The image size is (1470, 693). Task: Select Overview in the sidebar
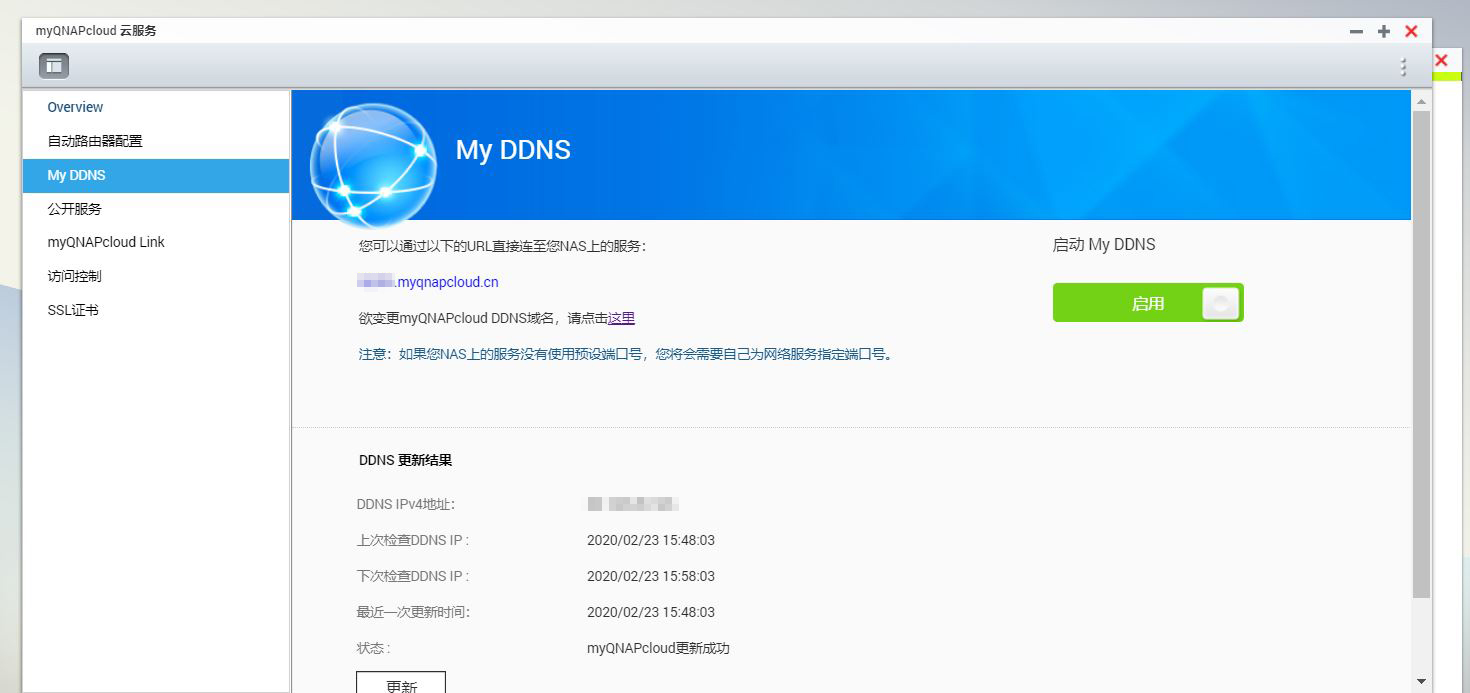point(75,107)
